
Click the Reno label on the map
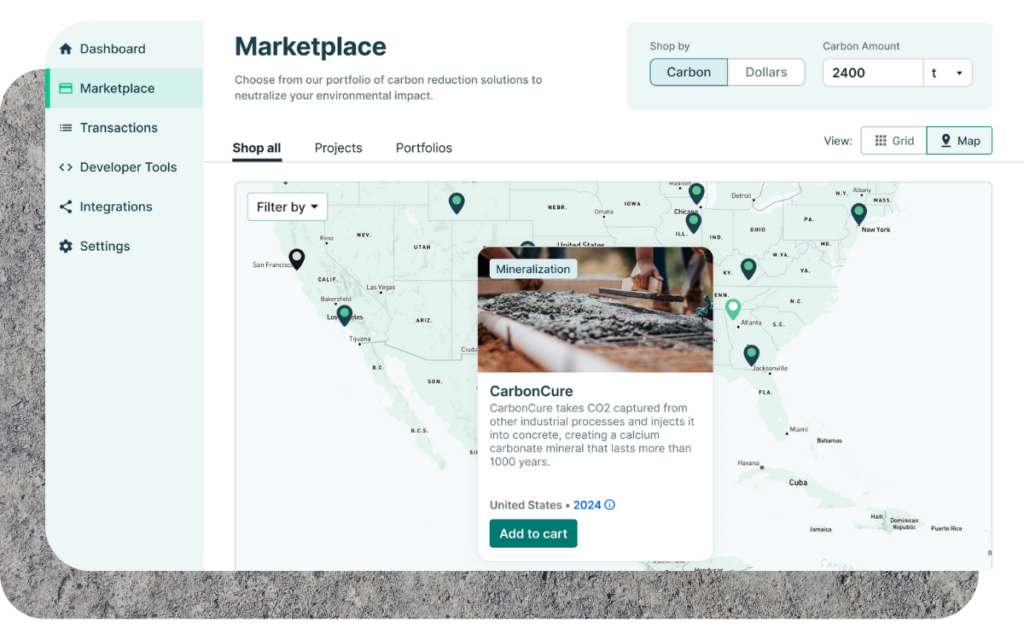tap(327, 238)
